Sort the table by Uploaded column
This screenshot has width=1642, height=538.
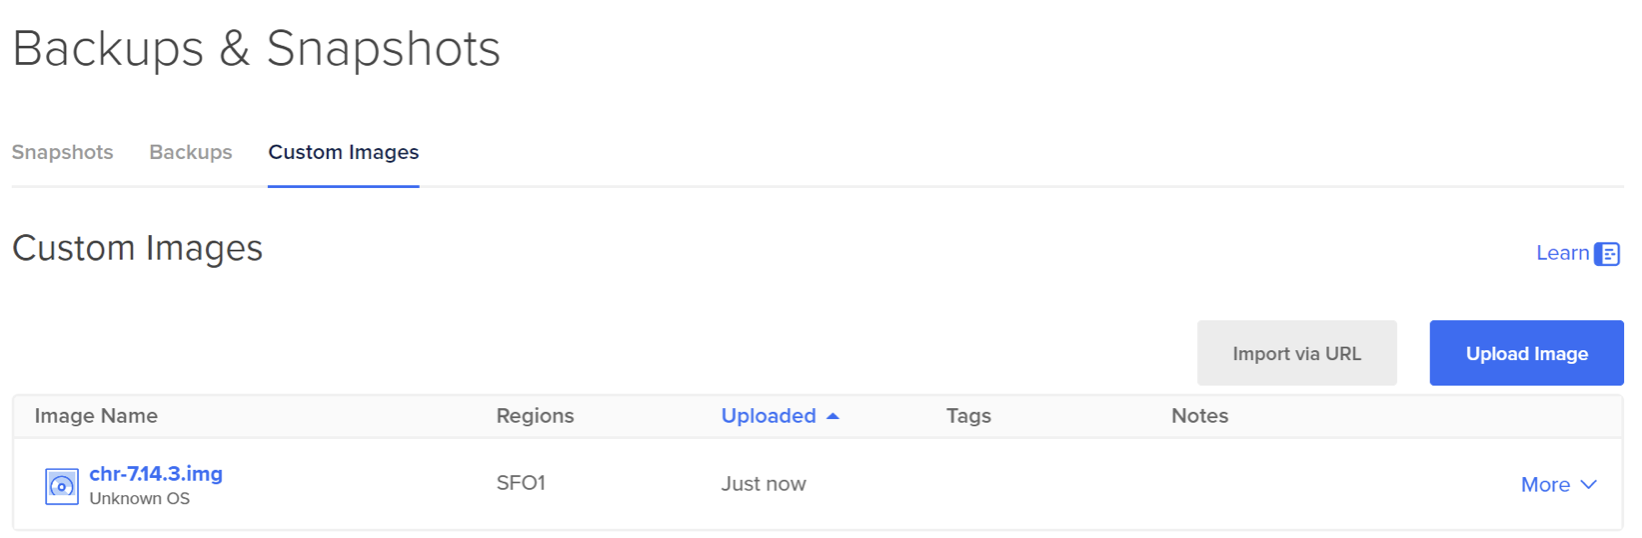tap(768, 416)
